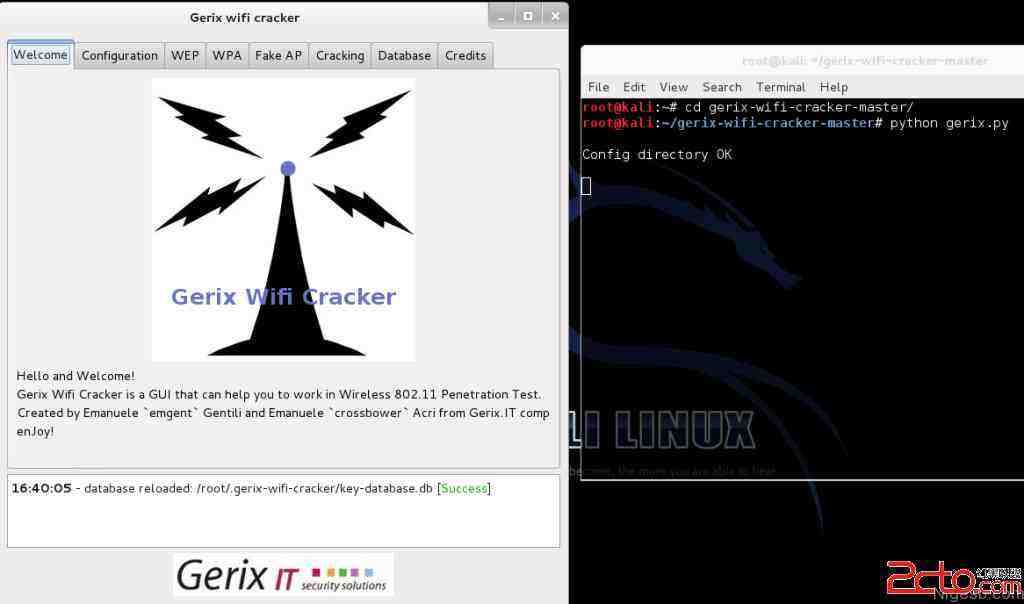This screenshot has width=1024, height=604.
Task: Close the Gerix wifi cracker window
Action: 555,16
